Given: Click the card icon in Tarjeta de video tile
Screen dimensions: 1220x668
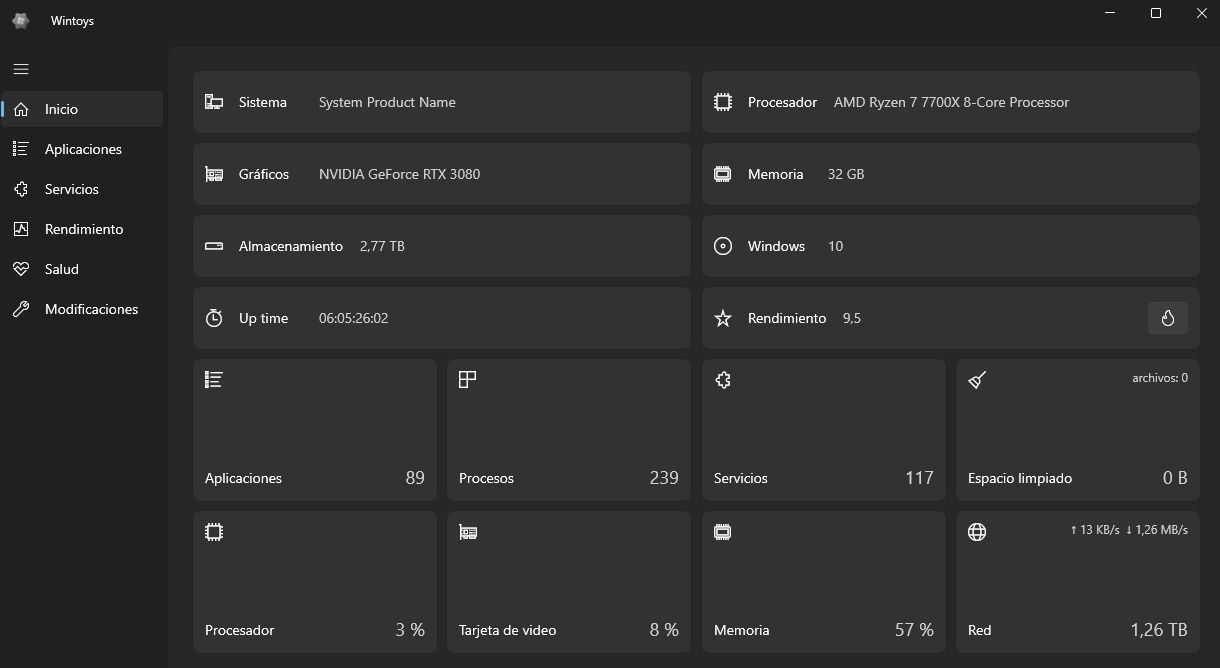Looking at the screenshot, I should click(467, 532).
